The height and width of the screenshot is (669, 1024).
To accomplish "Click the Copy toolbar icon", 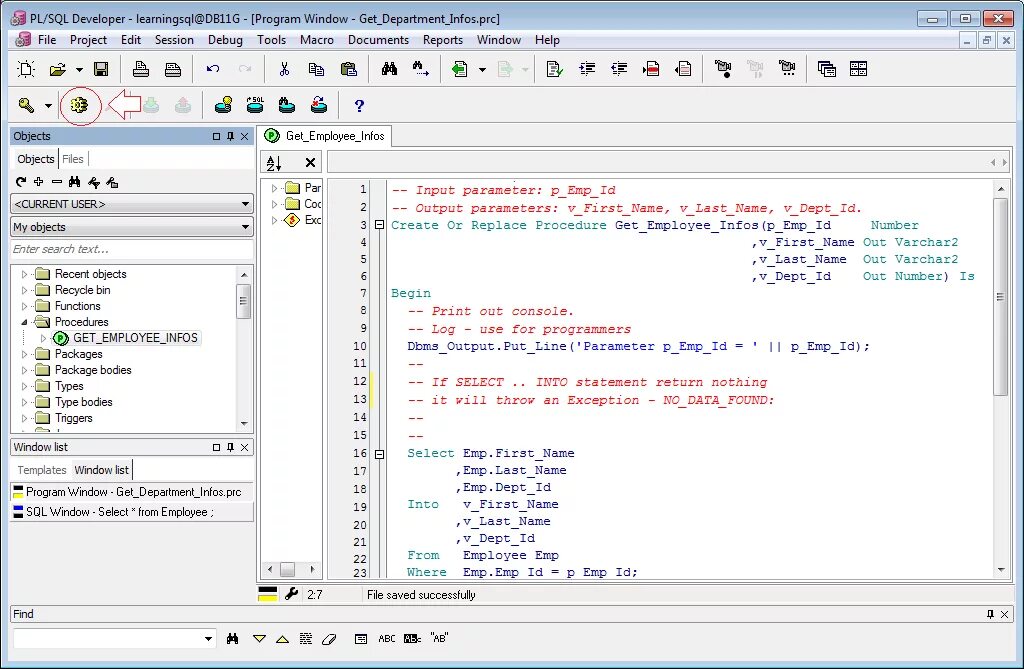I will [316, 69].
